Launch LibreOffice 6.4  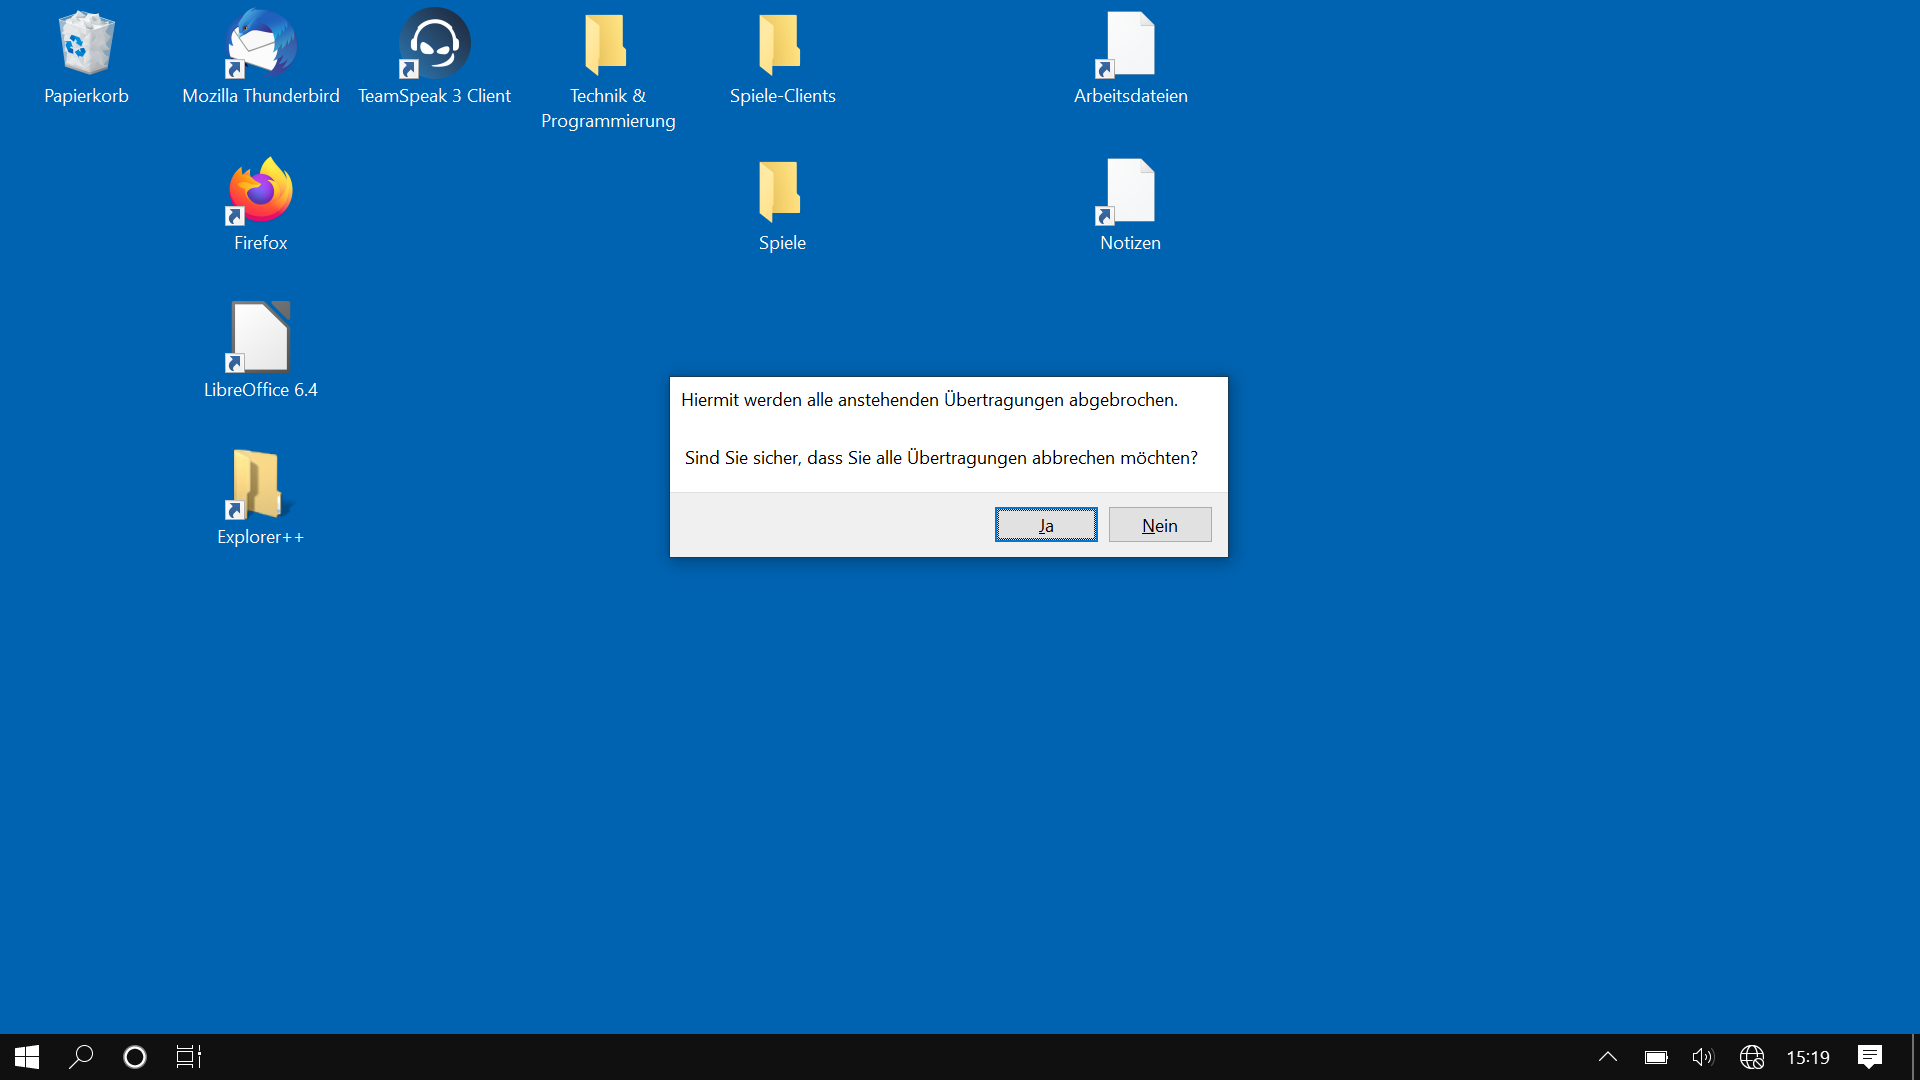(x=259, y=337)
